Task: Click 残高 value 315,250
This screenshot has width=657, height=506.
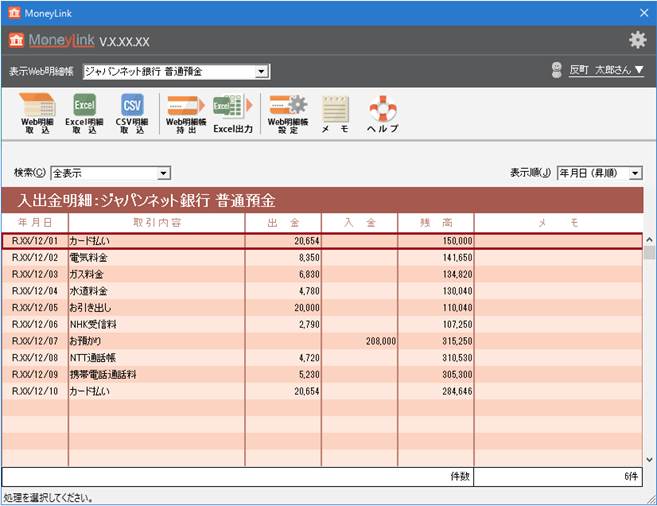Action: click(457, 341)
